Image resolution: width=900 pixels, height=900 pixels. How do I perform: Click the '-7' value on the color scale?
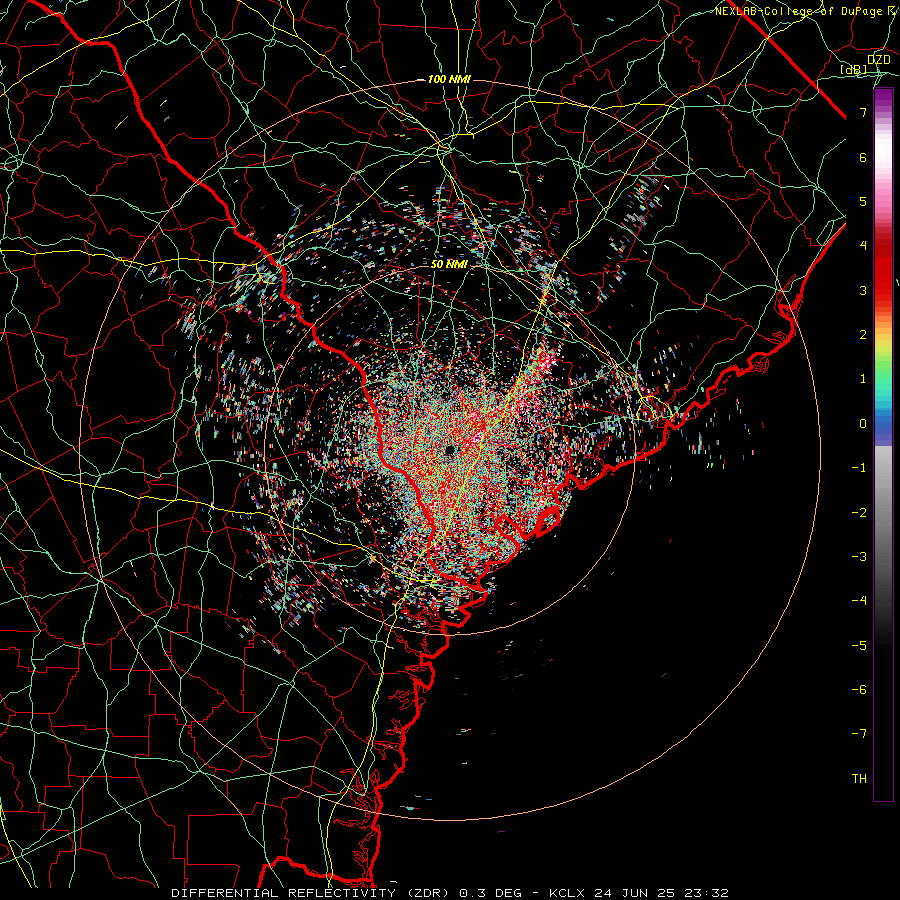tap(859, 734)
